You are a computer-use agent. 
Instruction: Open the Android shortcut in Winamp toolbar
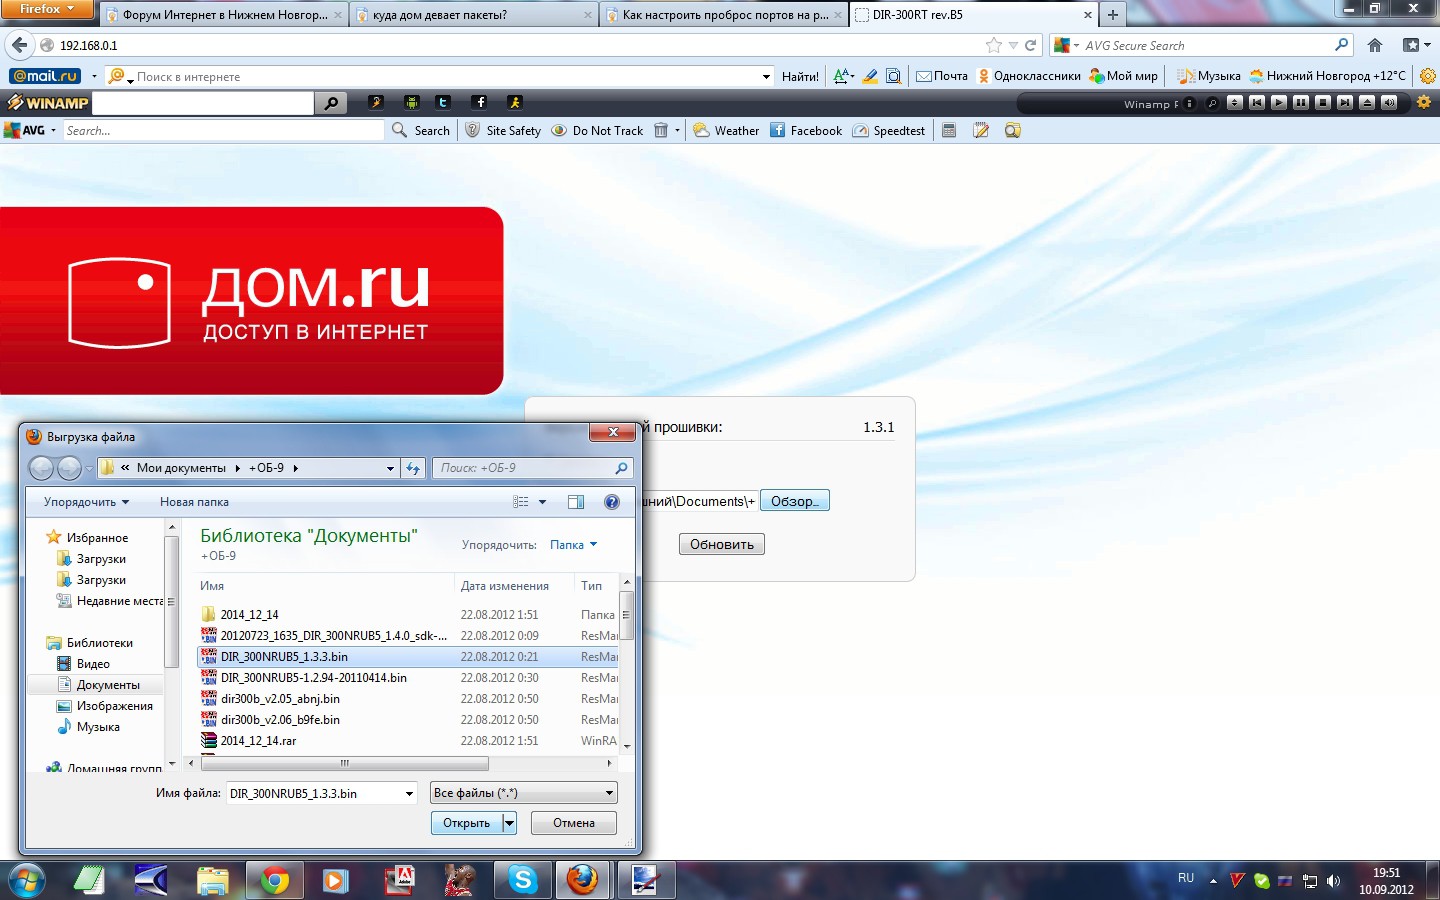point(411,102)
